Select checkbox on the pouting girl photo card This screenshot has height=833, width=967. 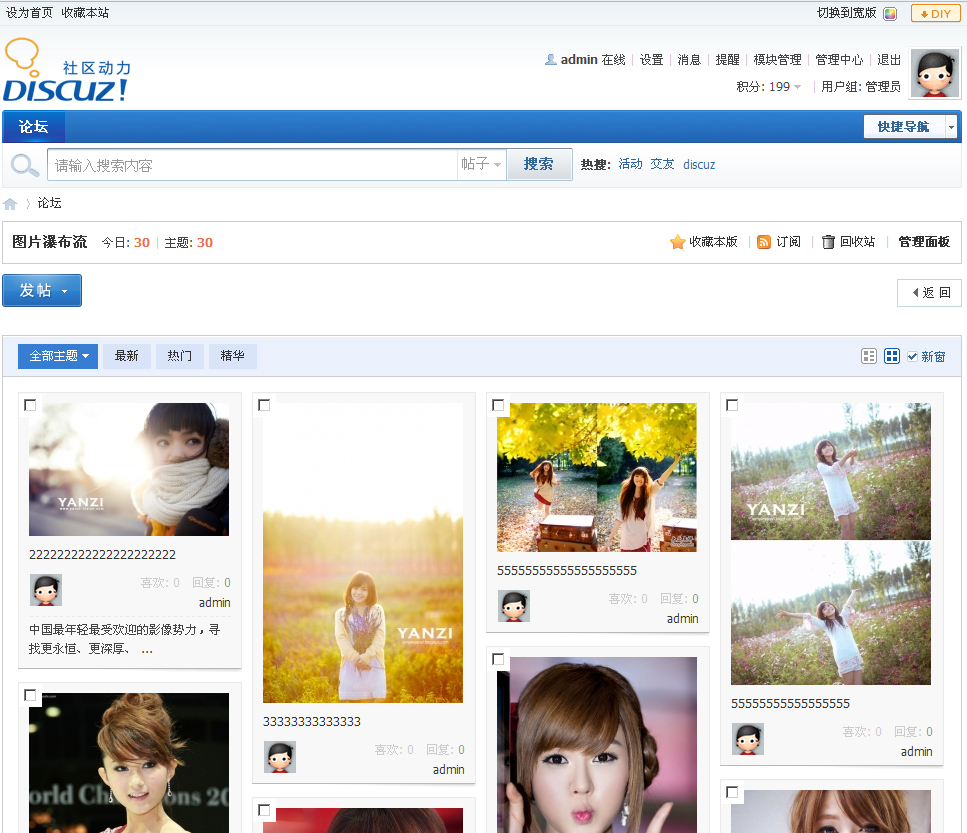(498, 659)
